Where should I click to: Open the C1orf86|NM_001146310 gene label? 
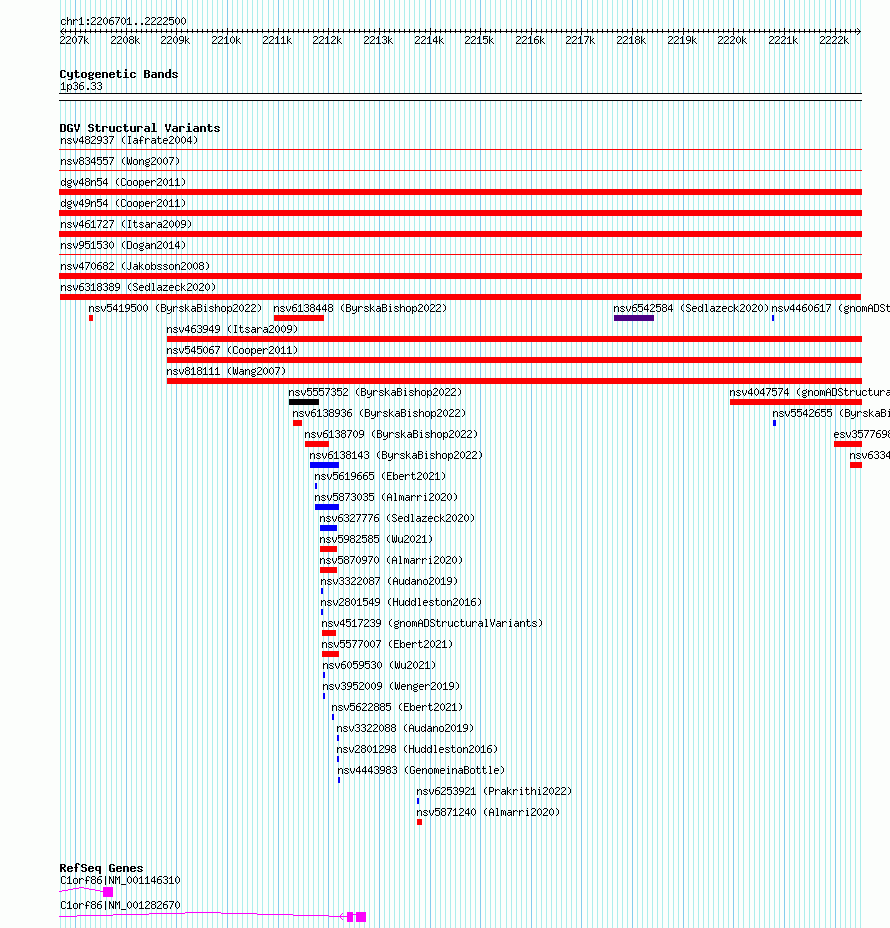[120, 880]
